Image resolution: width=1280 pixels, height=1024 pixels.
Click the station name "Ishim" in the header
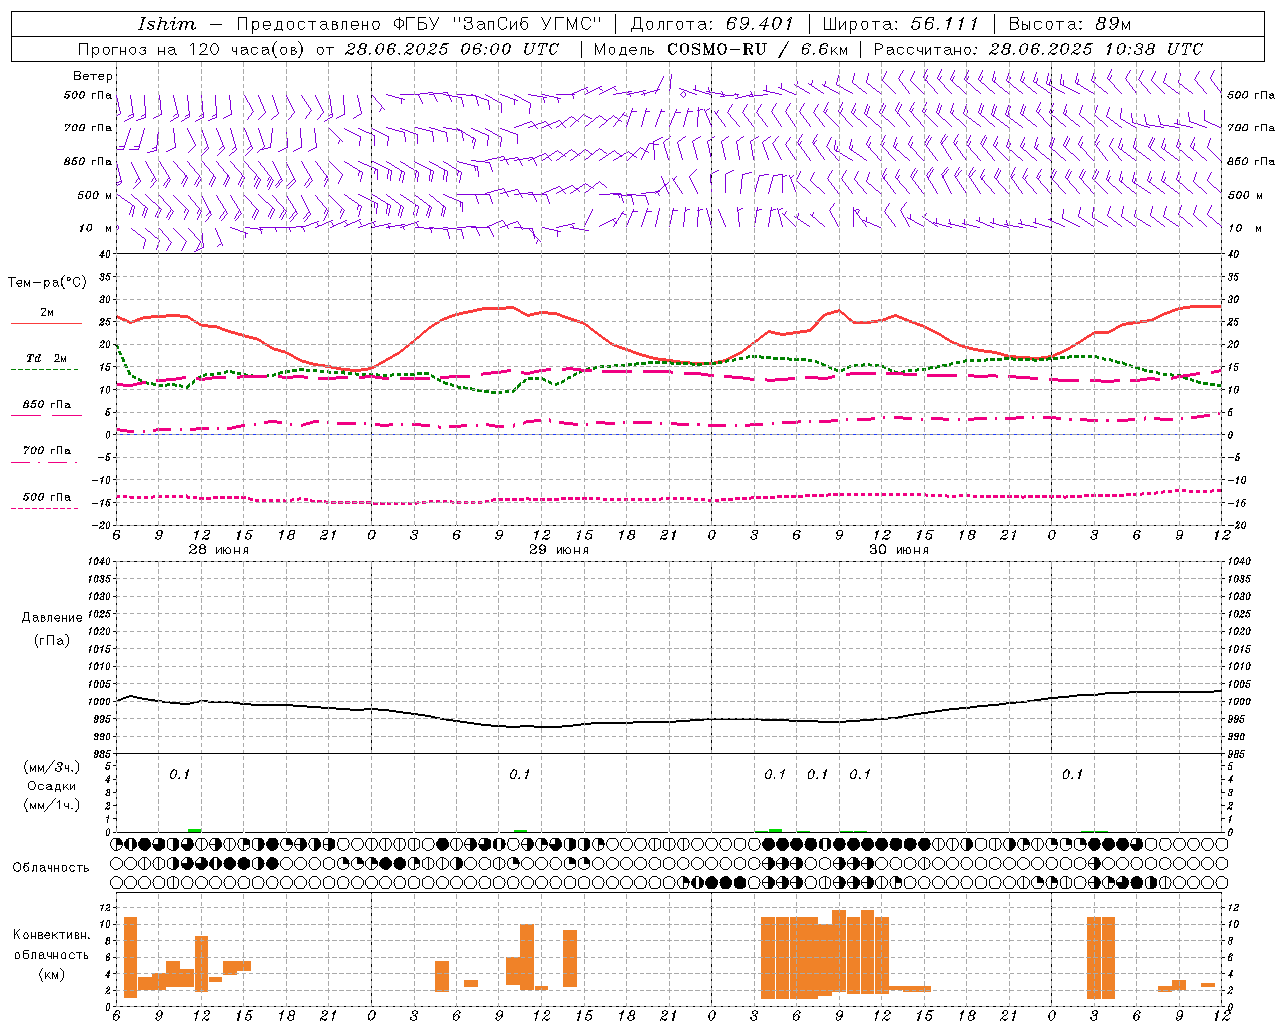coord(167,24)
